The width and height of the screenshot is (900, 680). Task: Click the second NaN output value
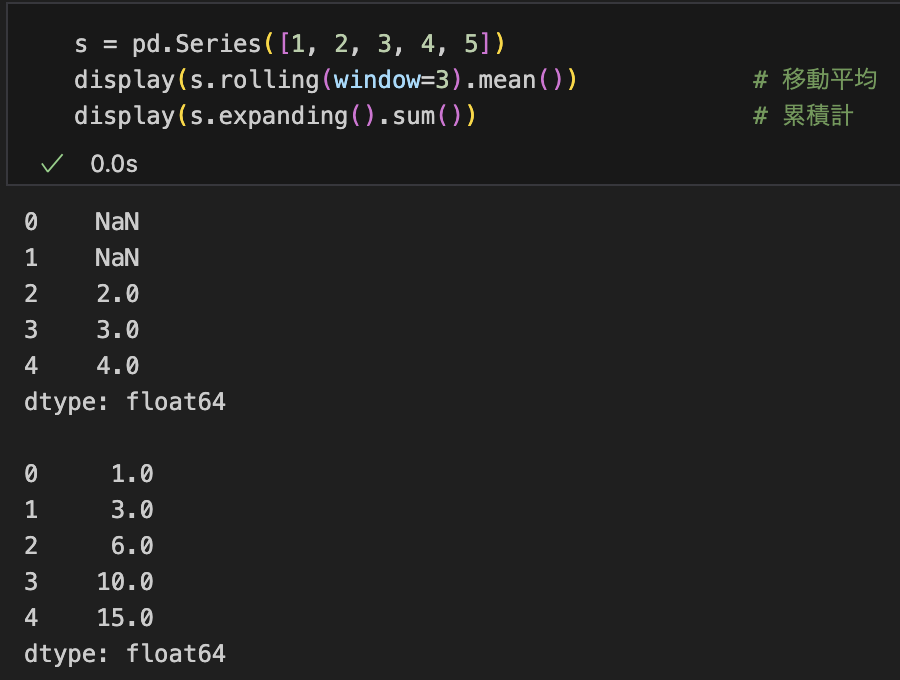click(x=117, y=258)
